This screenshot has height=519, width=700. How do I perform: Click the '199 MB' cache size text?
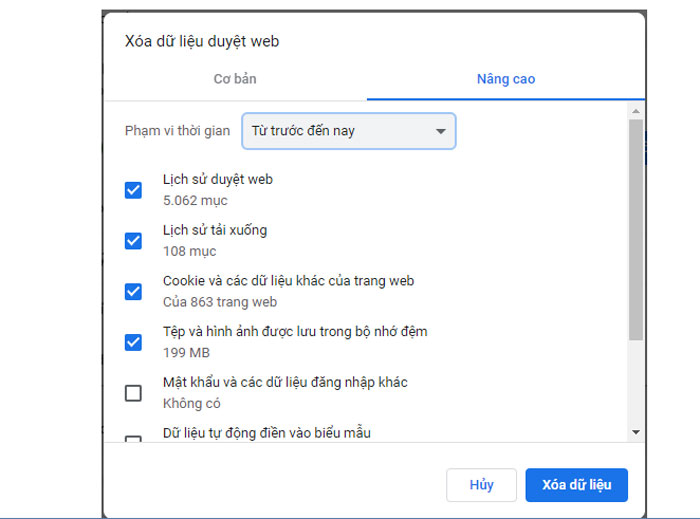pyautogui.click(x=186, y=352)
